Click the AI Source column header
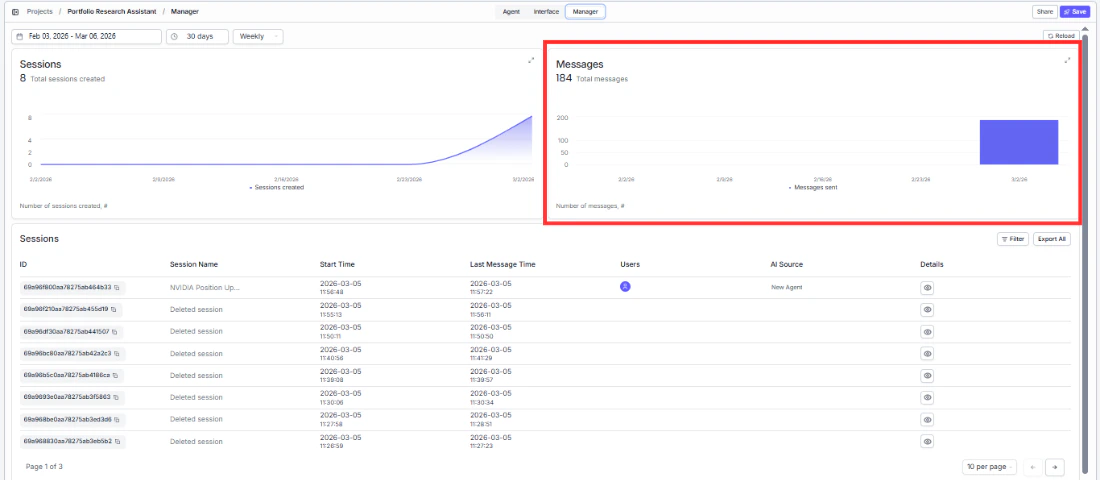Screen dimensions: 1100x480 786,265
